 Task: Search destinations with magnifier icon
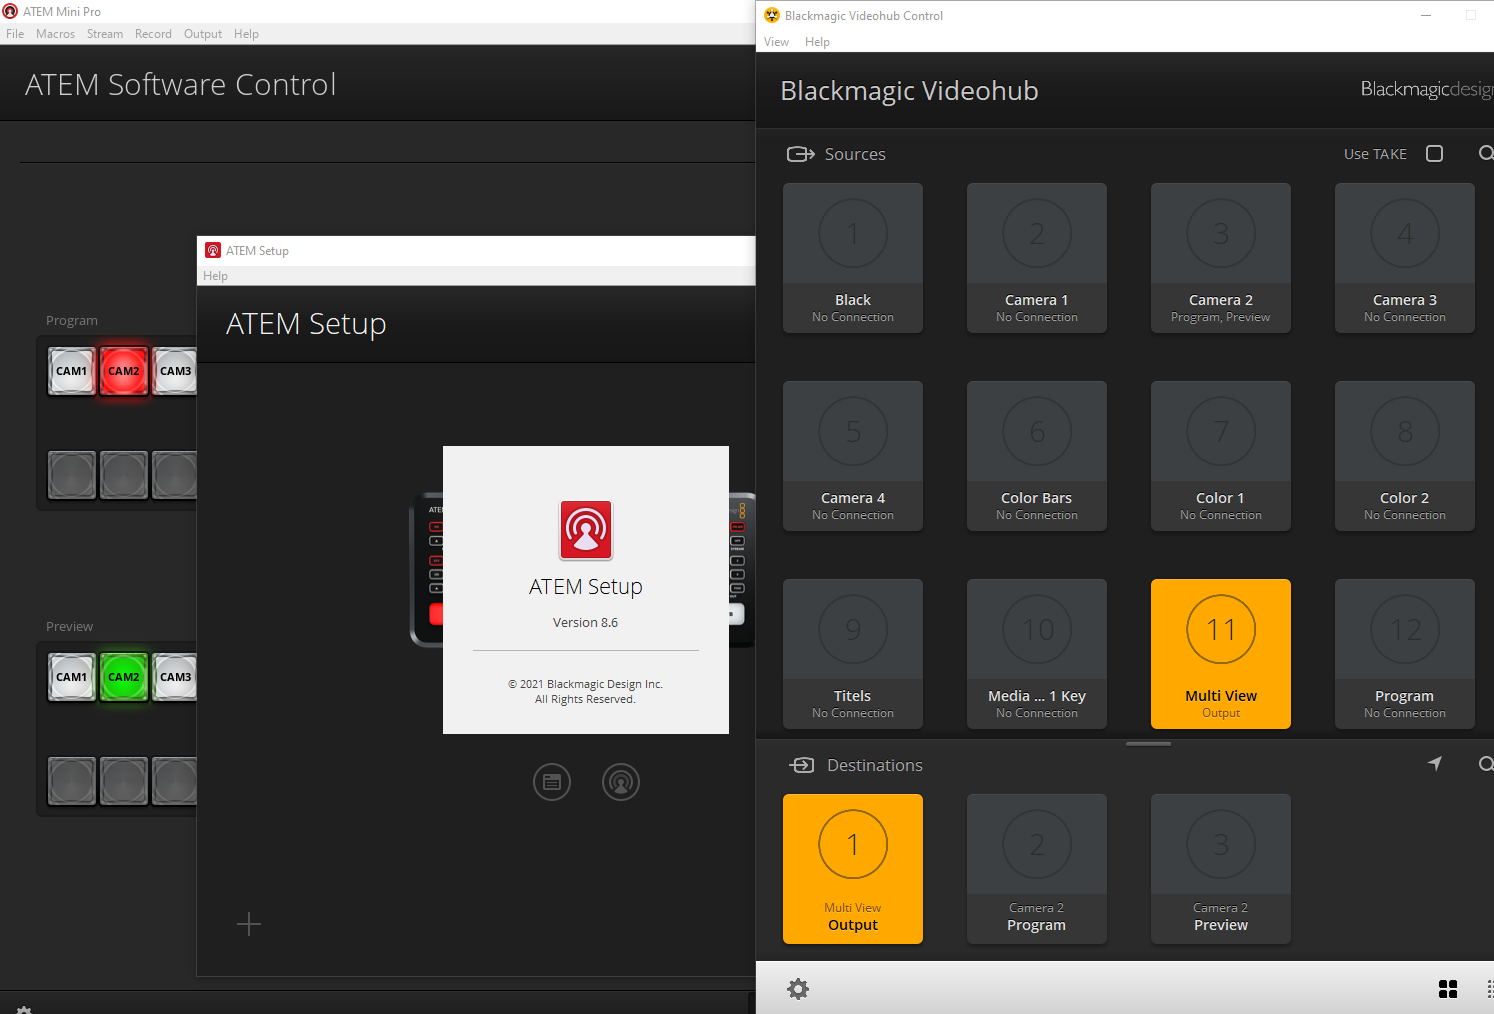point(1486,764)
